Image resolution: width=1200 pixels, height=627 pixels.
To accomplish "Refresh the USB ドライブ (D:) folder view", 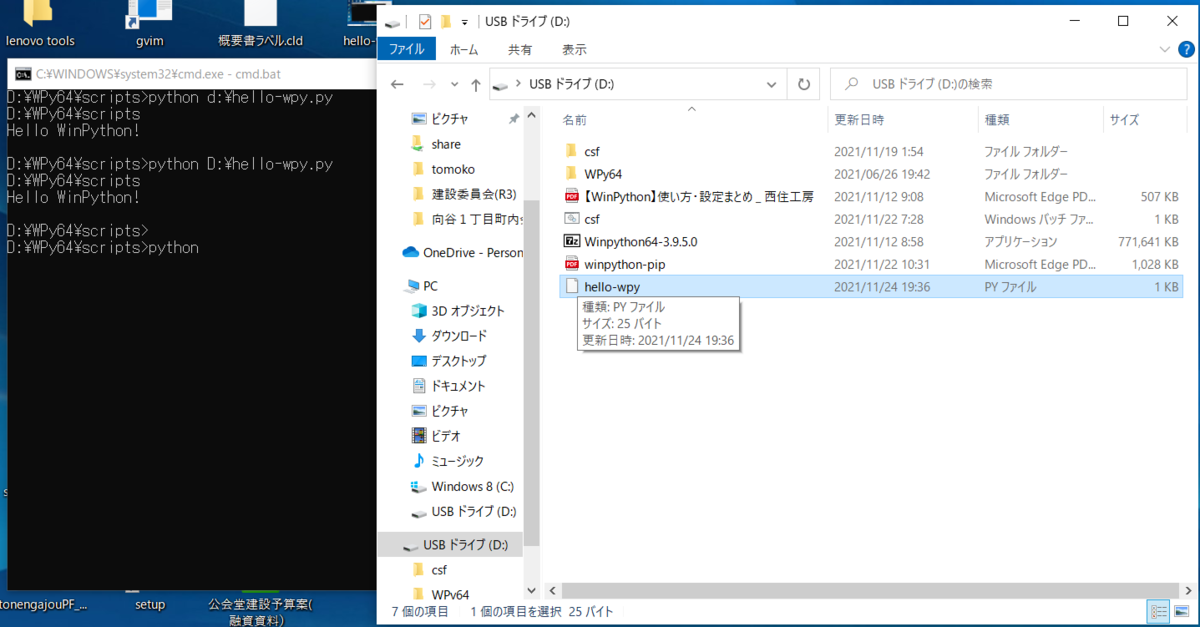I will 802,85.
